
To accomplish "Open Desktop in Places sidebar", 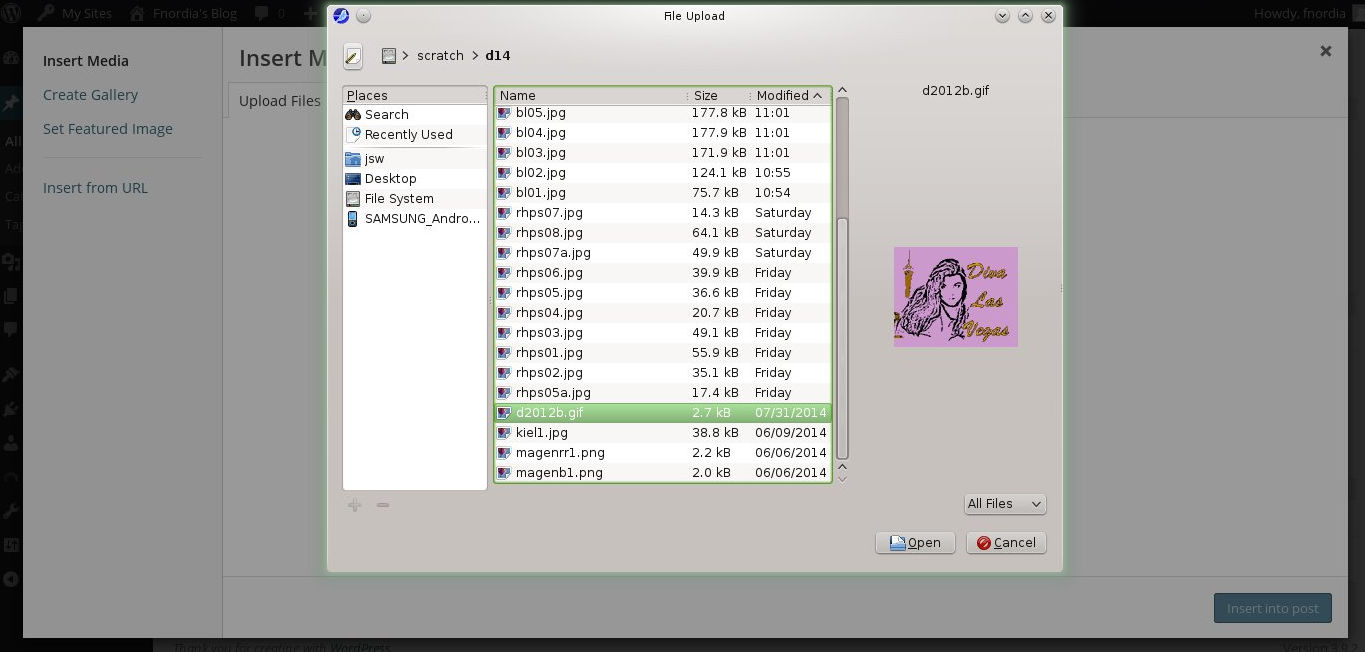I will 415,178.
